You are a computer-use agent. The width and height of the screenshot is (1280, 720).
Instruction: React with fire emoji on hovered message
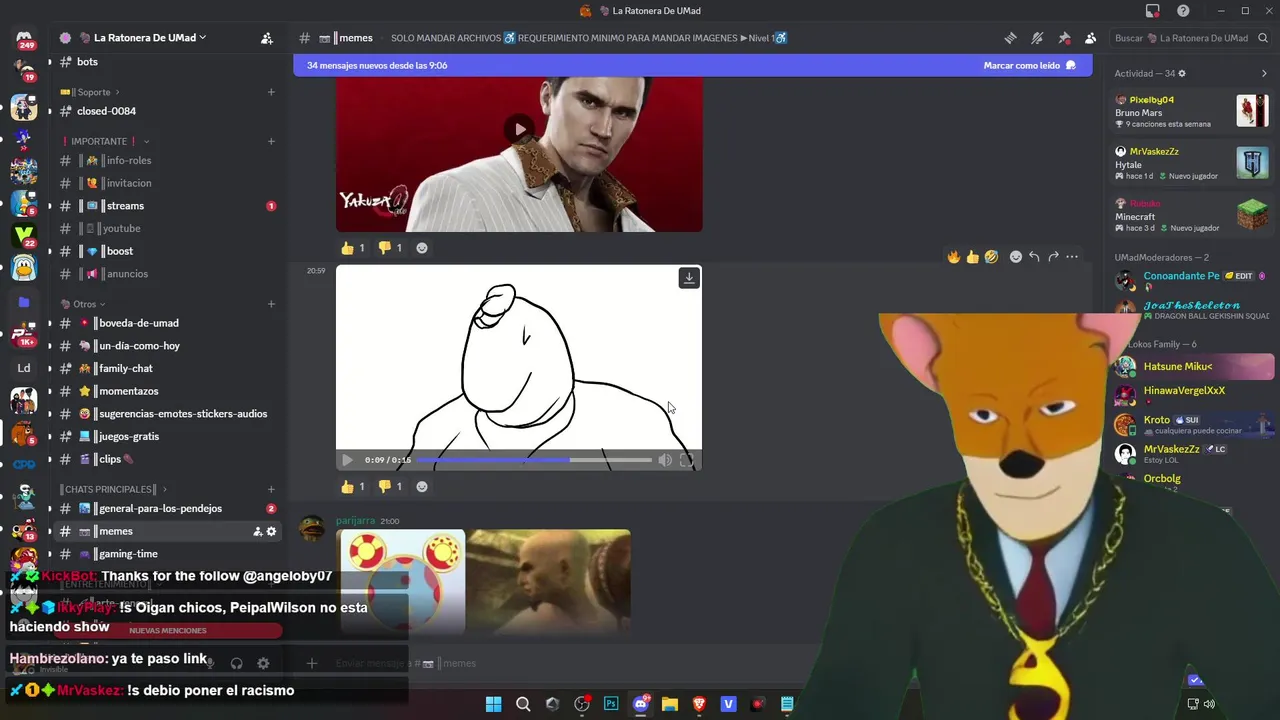tap(954, 257)
